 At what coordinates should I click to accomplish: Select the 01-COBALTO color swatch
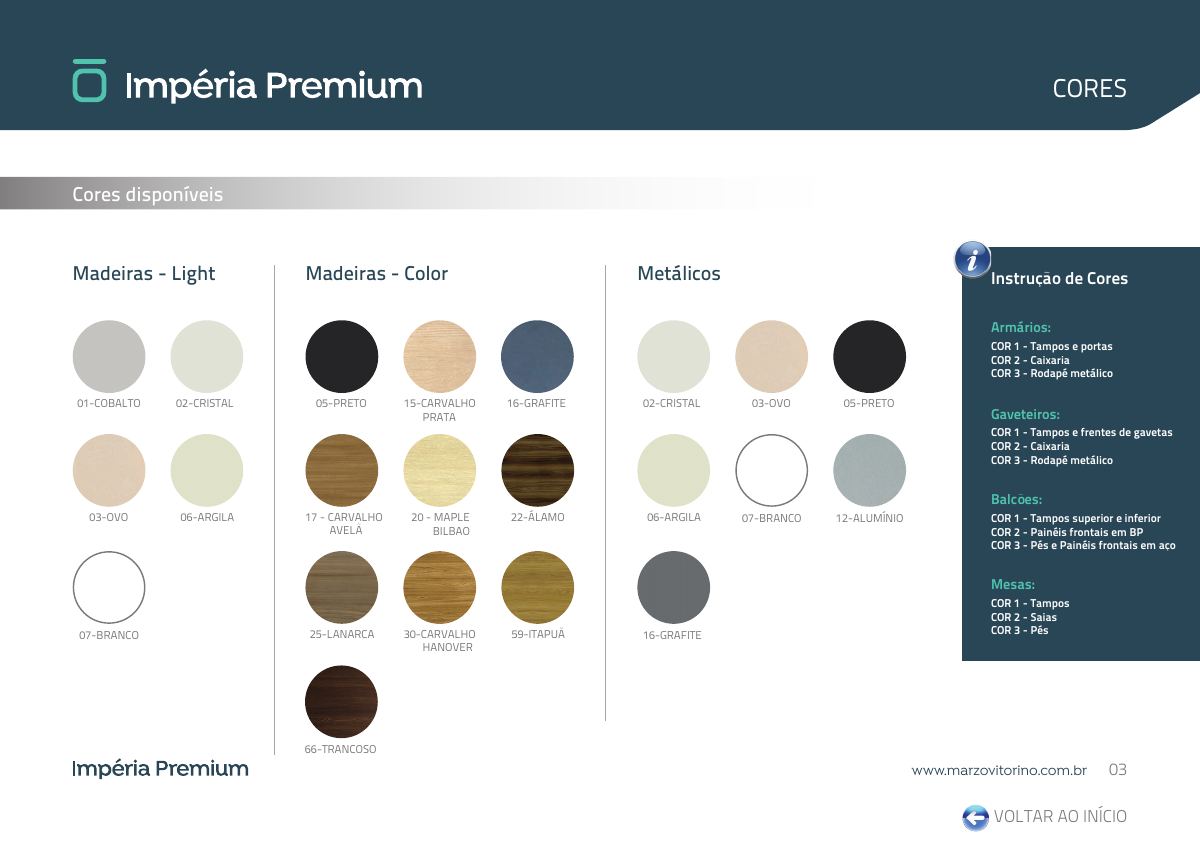tap(109, 356)
